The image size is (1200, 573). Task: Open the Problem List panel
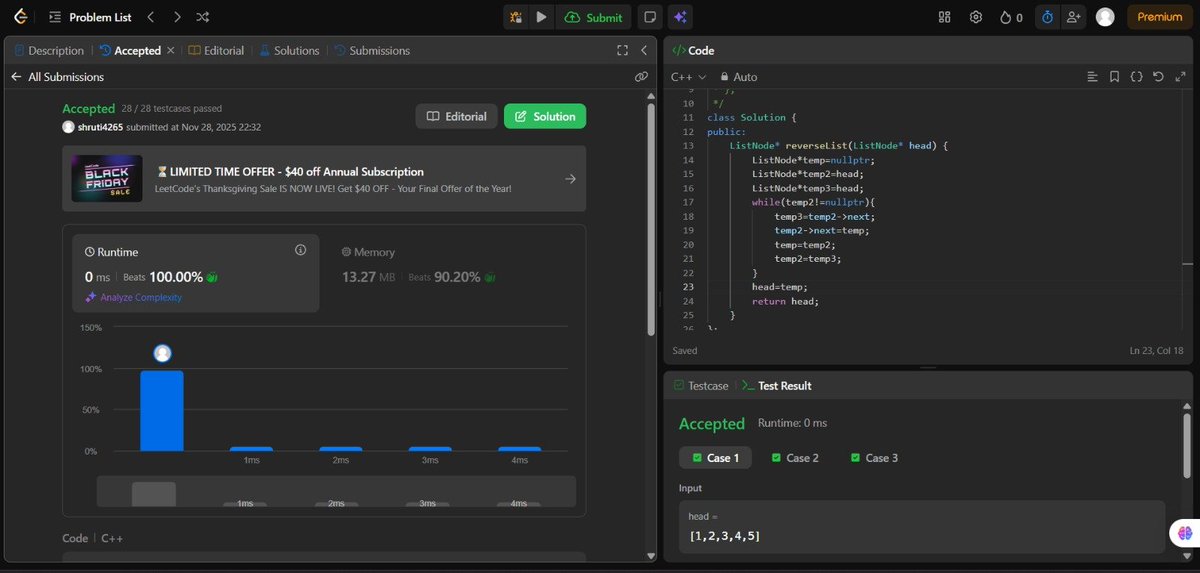tap(89, 17)
